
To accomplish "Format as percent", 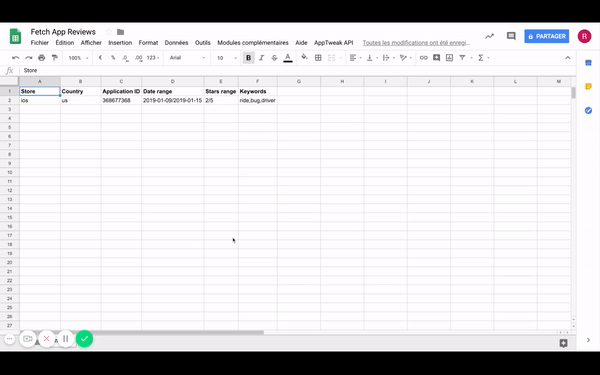I will point(113,58).
